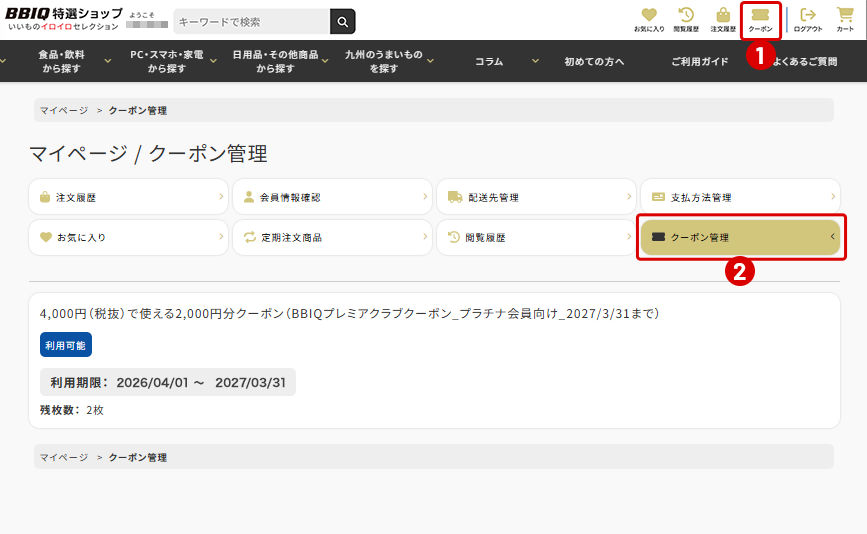Open 配送先管理 button
Screen dimensions: 867x534
536,197
